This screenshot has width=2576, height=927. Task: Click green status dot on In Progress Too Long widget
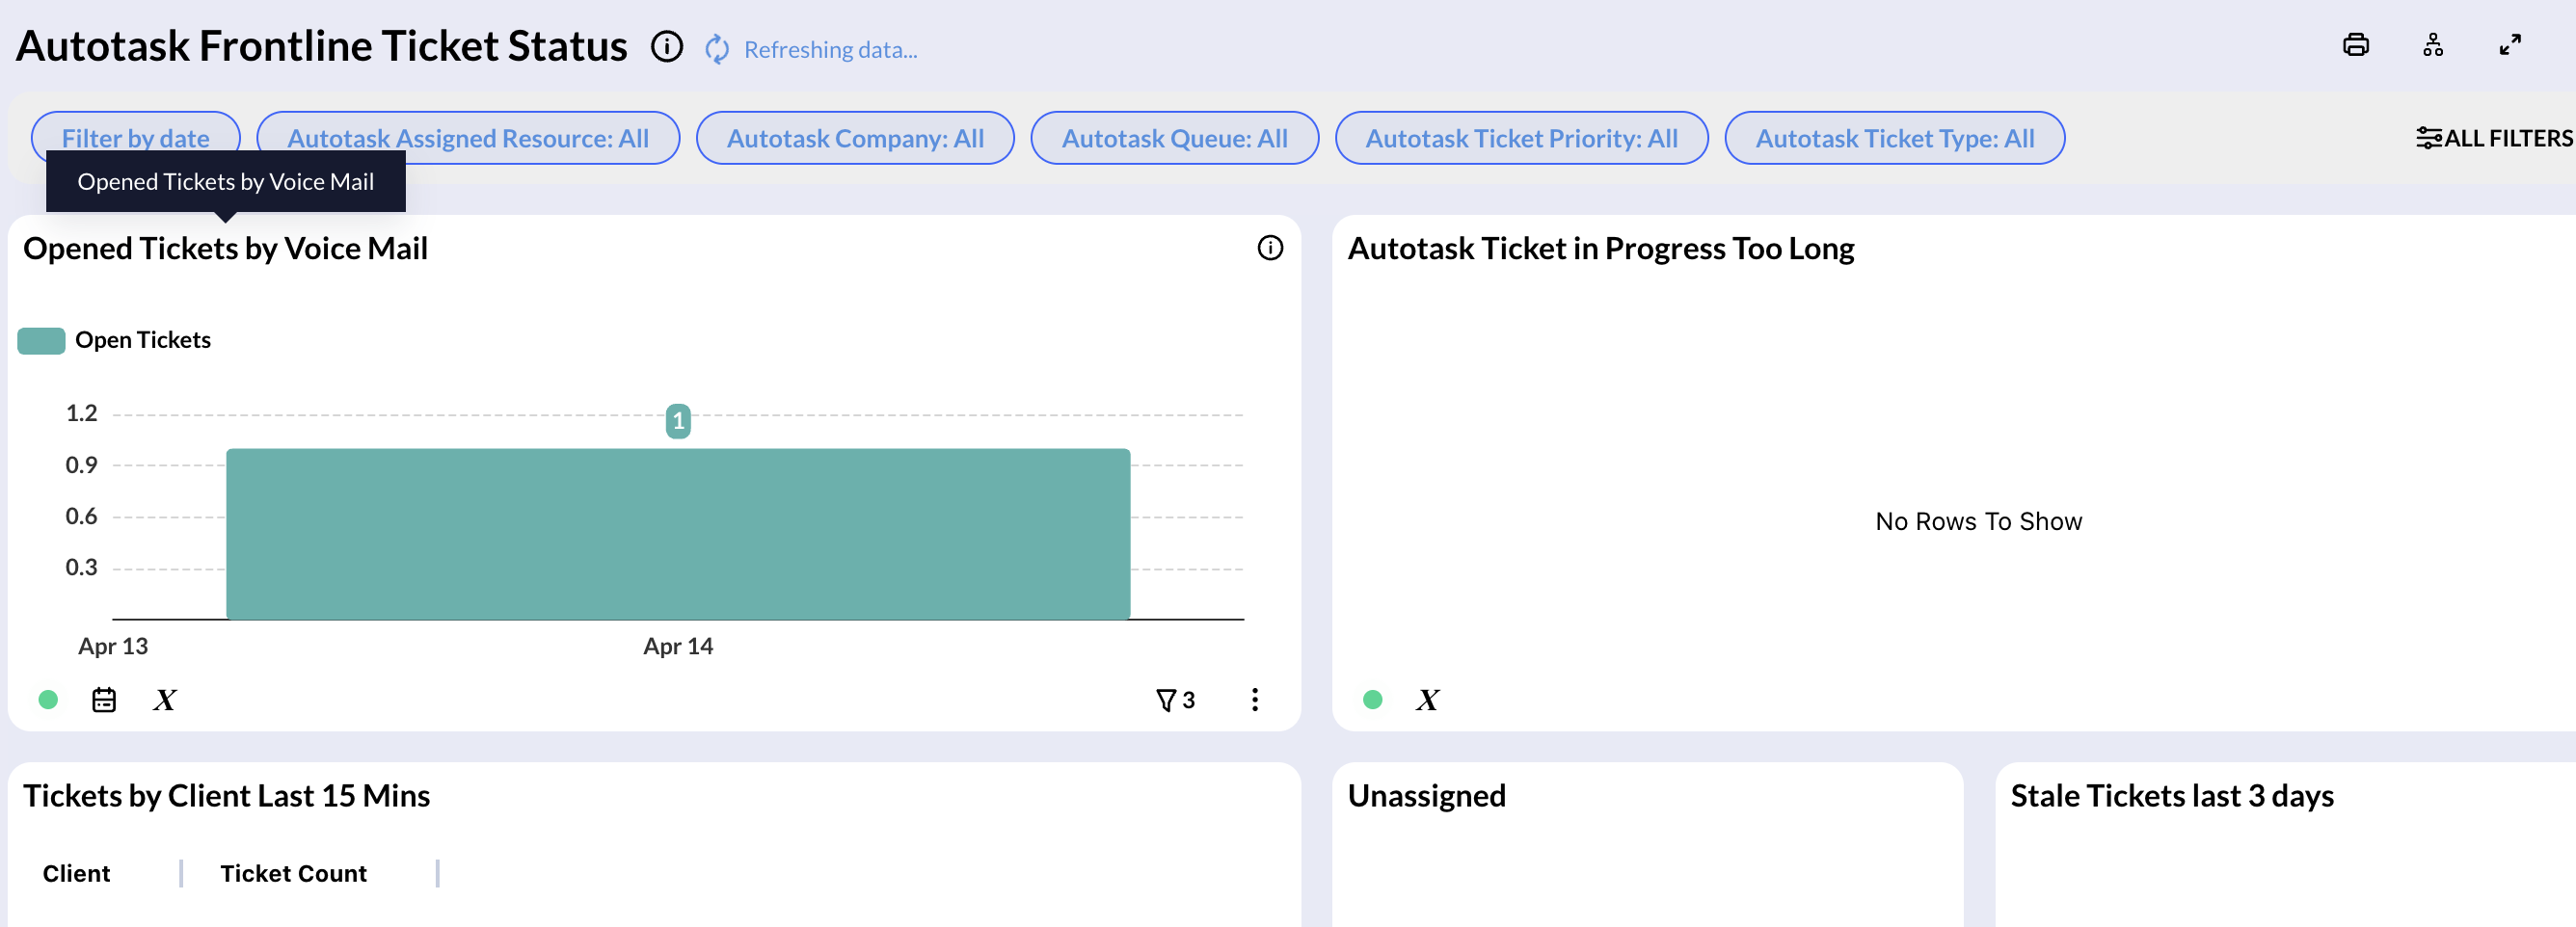click(x=1373, y=700)
